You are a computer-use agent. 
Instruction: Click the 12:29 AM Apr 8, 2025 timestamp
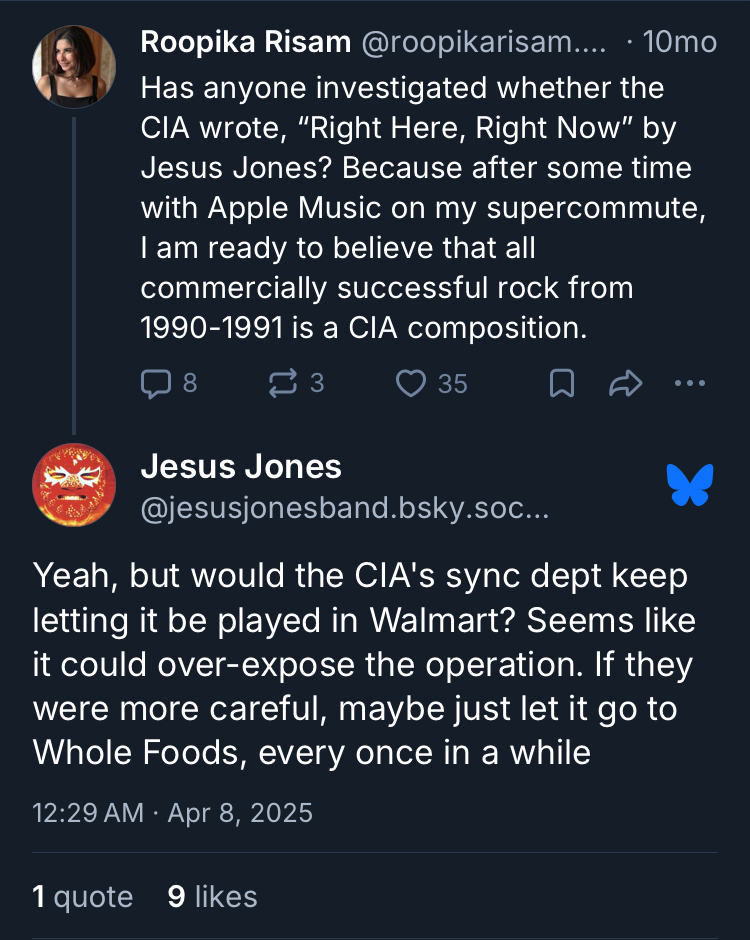click(x=173, y=812)
